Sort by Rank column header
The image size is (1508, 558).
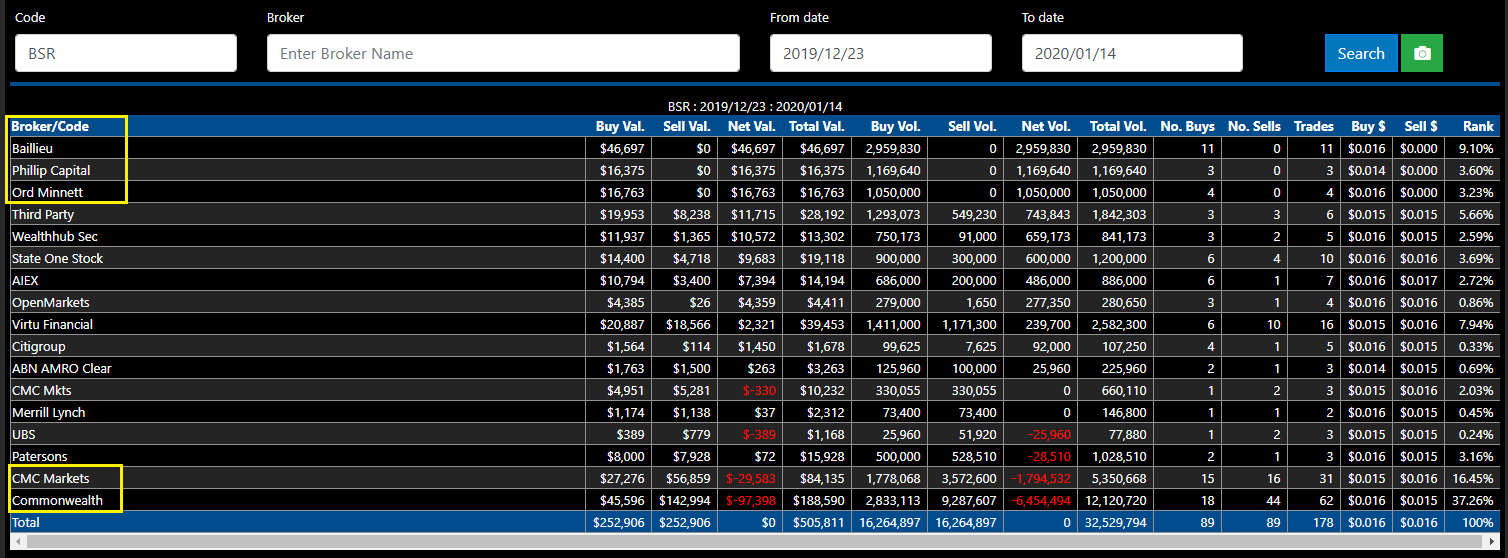[1478, 126]
